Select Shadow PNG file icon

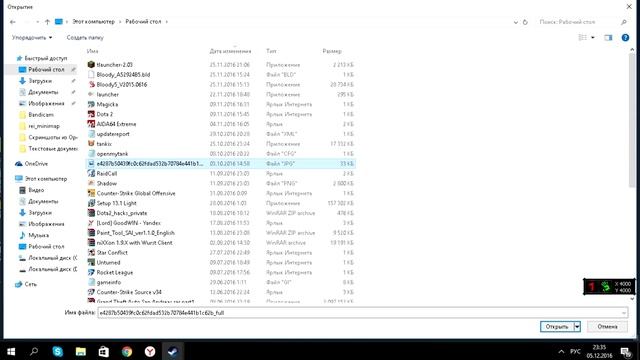pos(91,183)
